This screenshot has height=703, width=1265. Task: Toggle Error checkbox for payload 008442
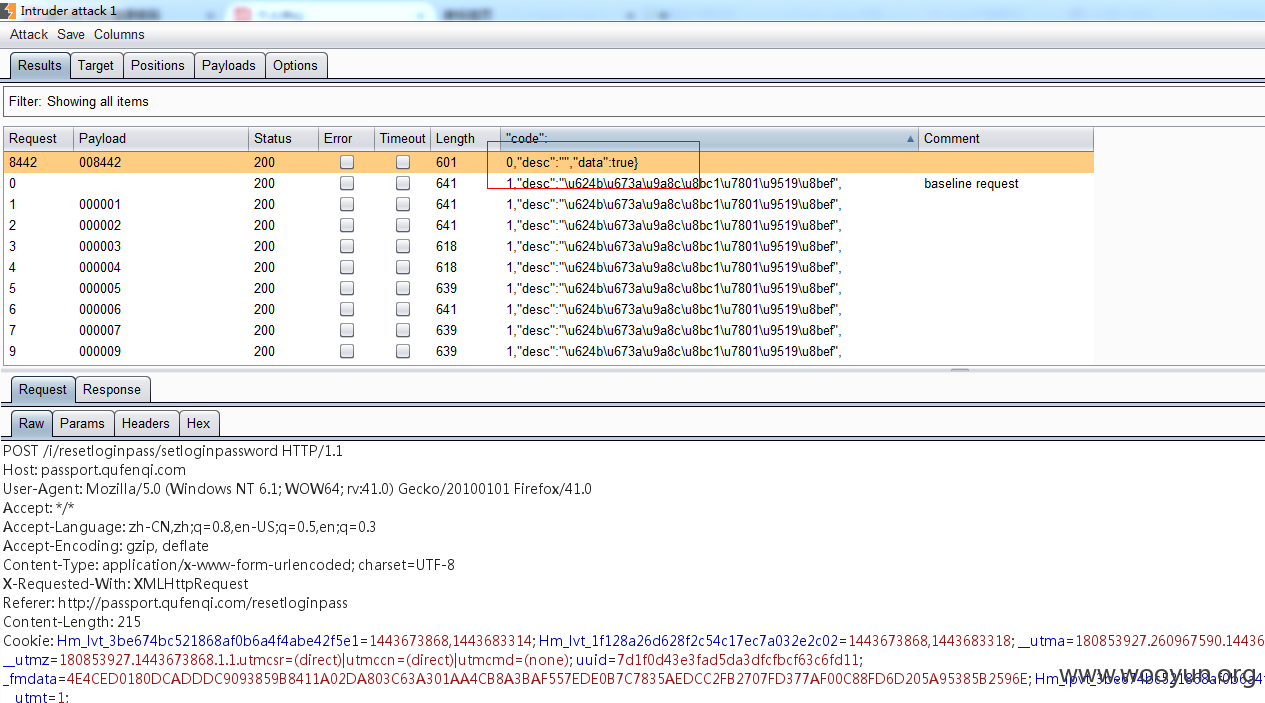point(346,162)
